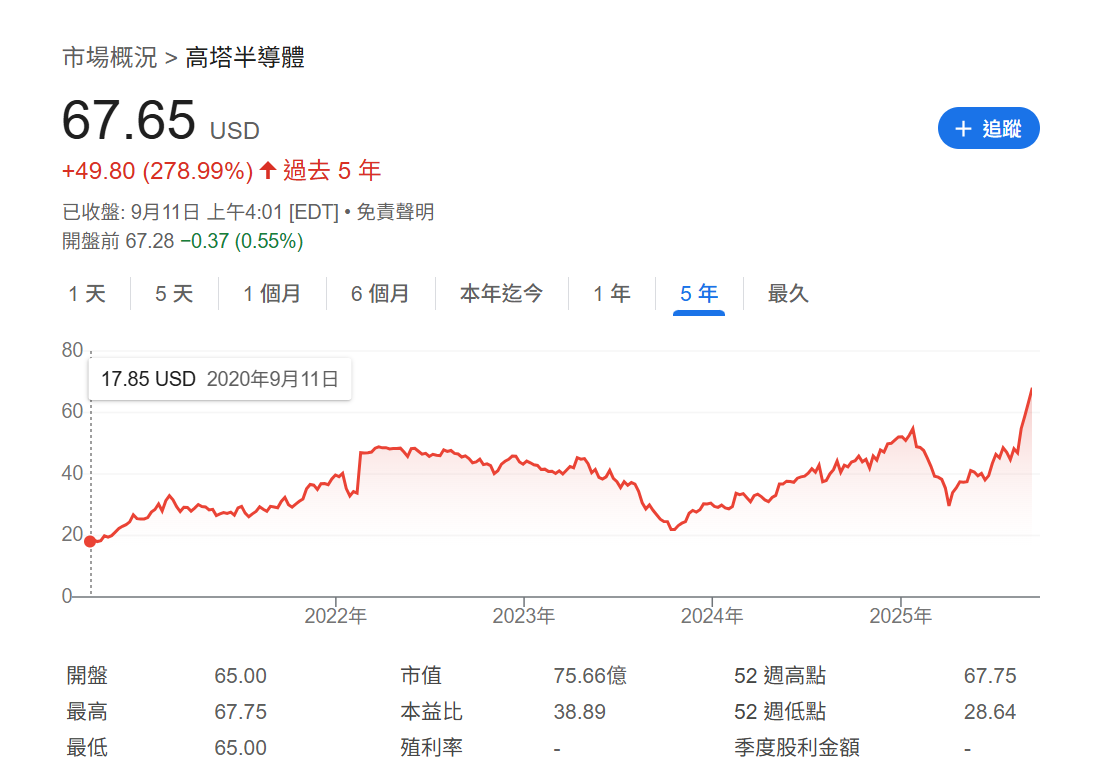Click the 67.65 current price
Image resolution: width=1101 pixels, height=784 pixels.
pos(128,120)
